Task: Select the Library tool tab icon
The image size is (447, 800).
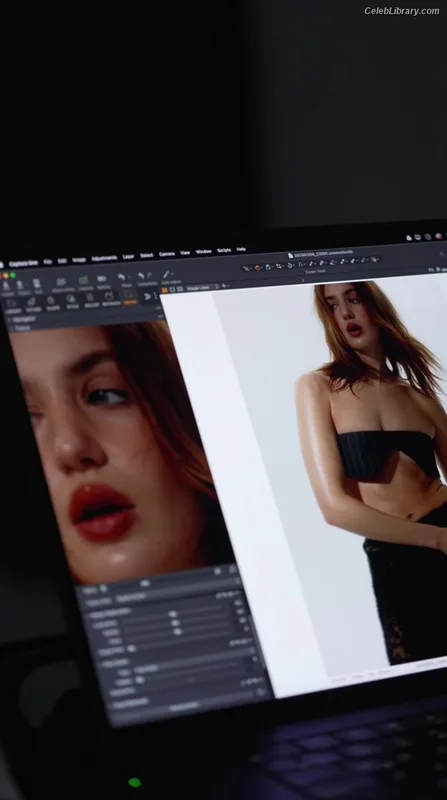Action: coord(11,304)
